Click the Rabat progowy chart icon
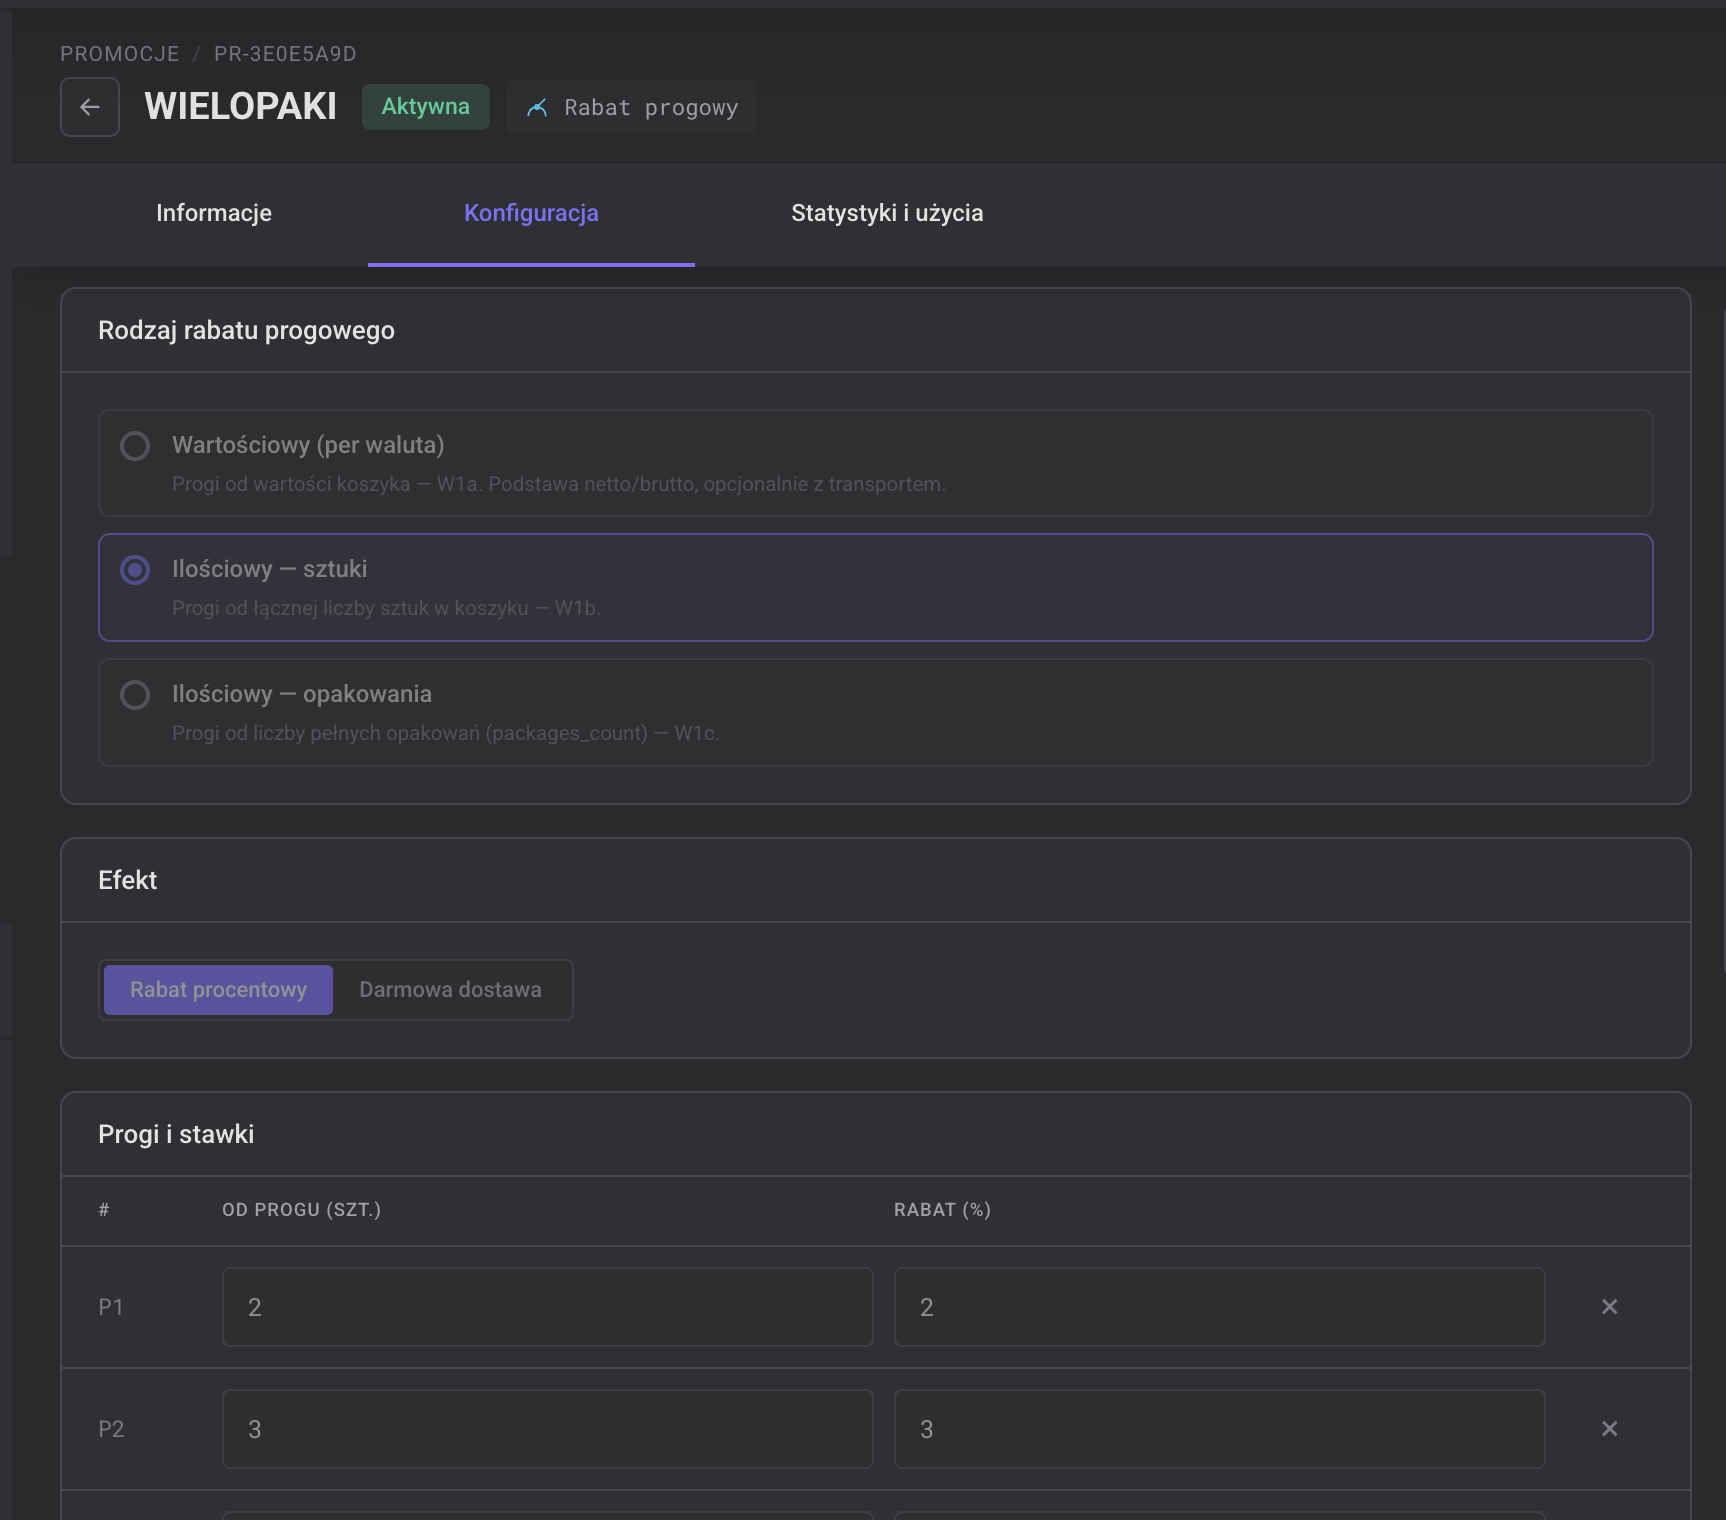 click(537, 108)
